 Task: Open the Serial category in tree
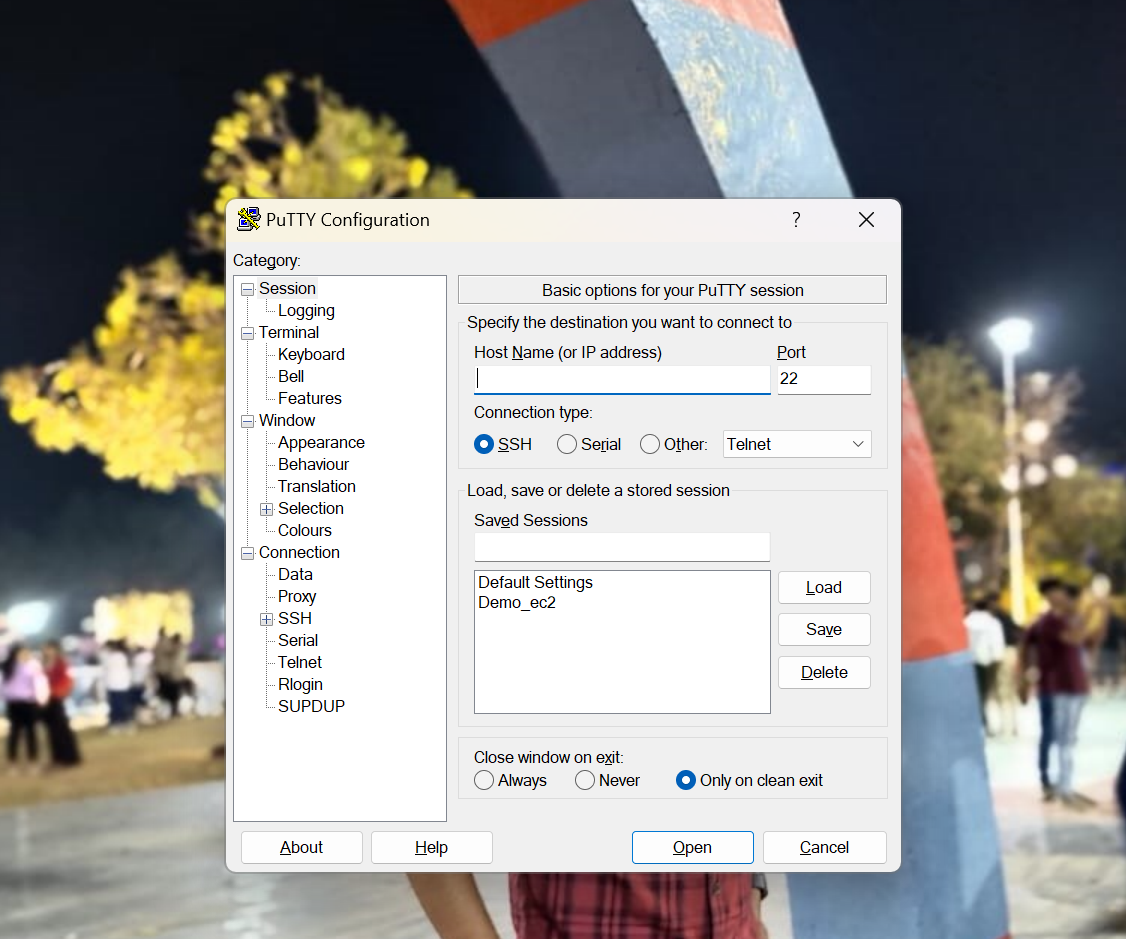pos(297,640)
